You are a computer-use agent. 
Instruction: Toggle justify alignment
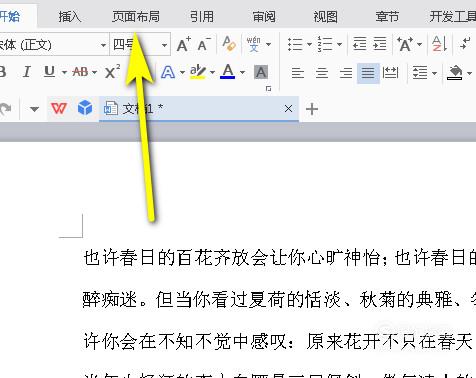368,73
